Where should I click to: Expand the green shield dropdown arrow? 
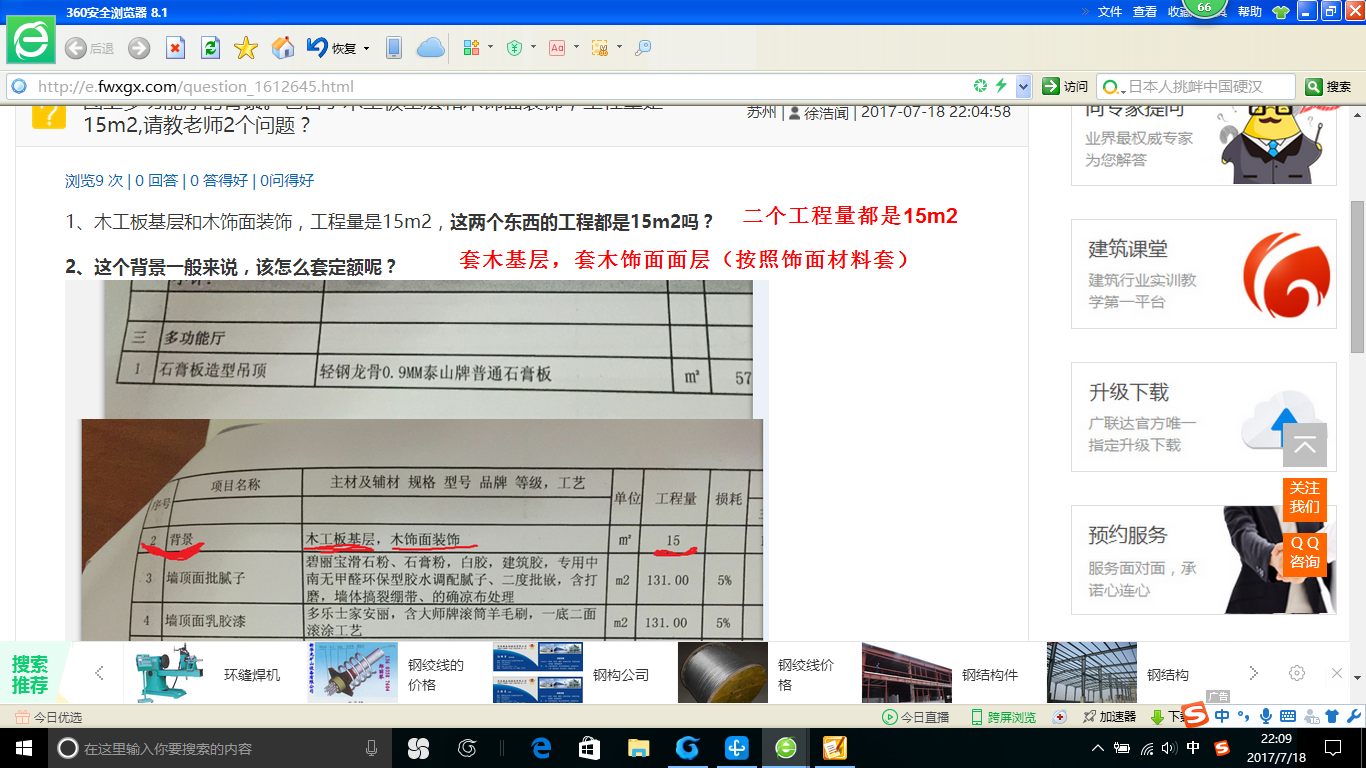pyautogui.click(x=533, y=47)
